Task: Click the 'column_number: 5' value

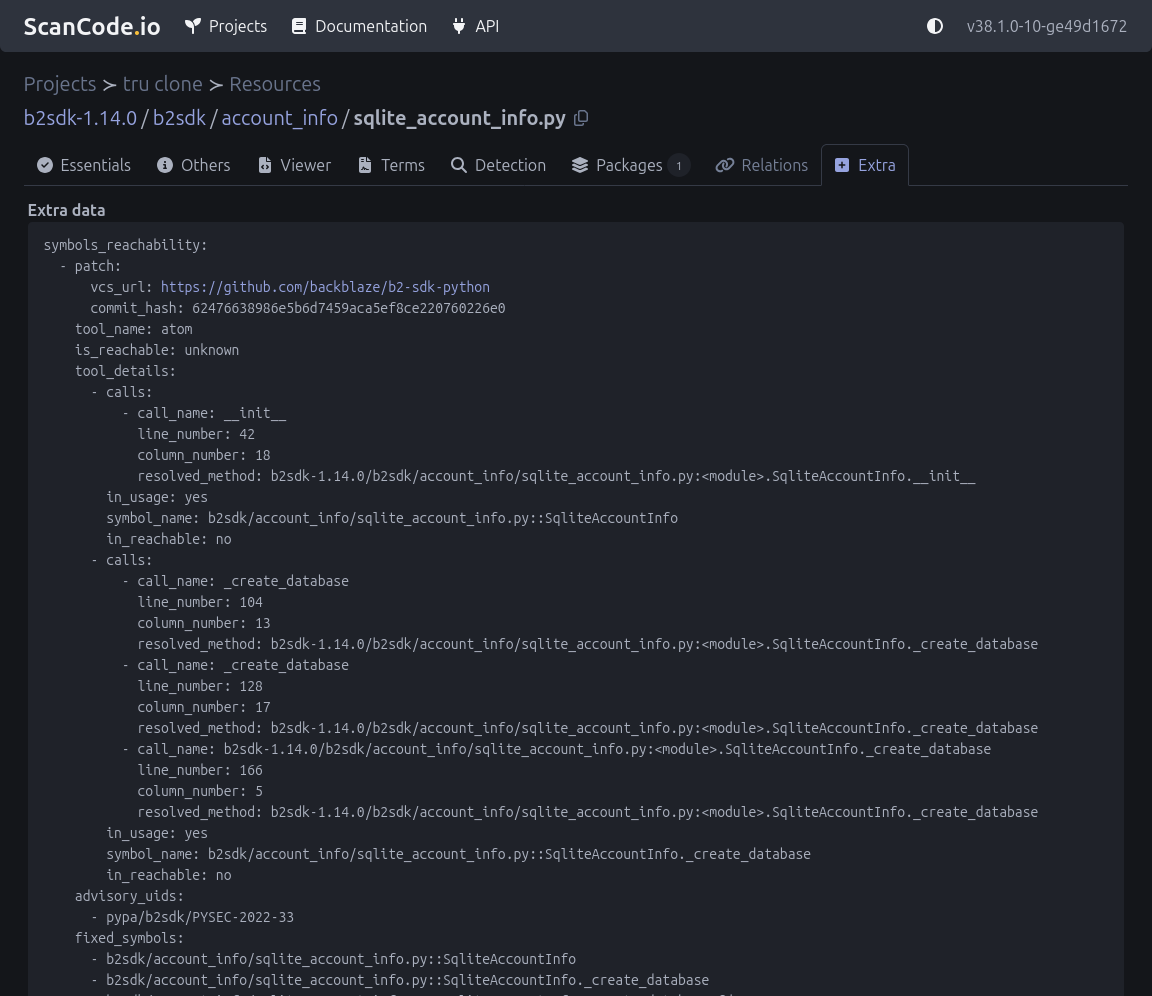Action: click(259, 791)
